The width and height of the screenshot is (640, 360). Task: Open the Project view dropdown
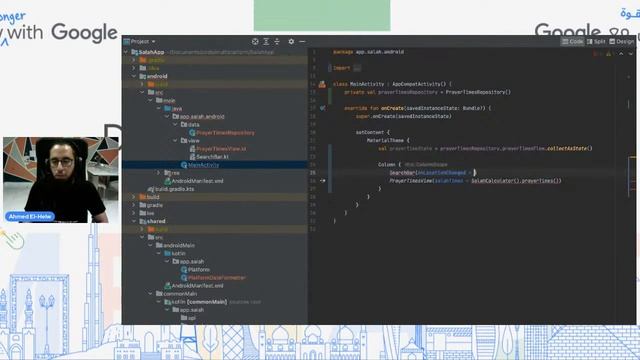pos(140,41)
